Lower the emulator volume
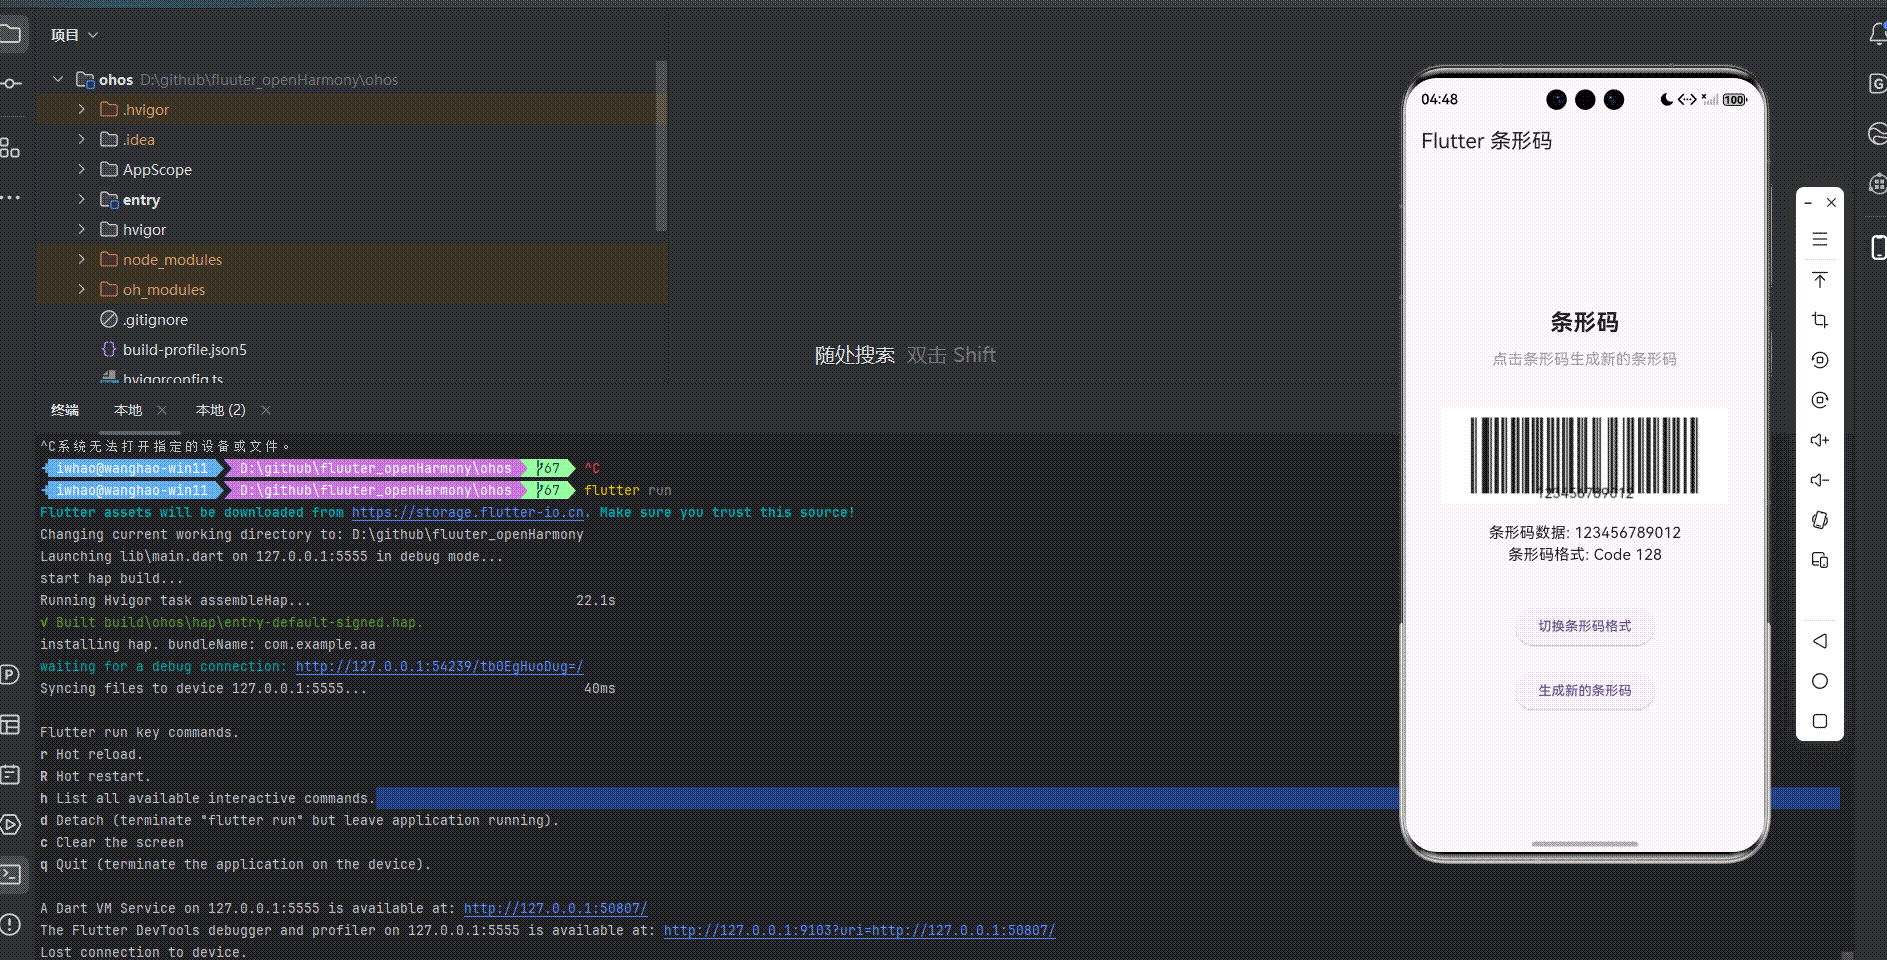The width and height of the screenshot is (1887, 960). [1820, 480]
